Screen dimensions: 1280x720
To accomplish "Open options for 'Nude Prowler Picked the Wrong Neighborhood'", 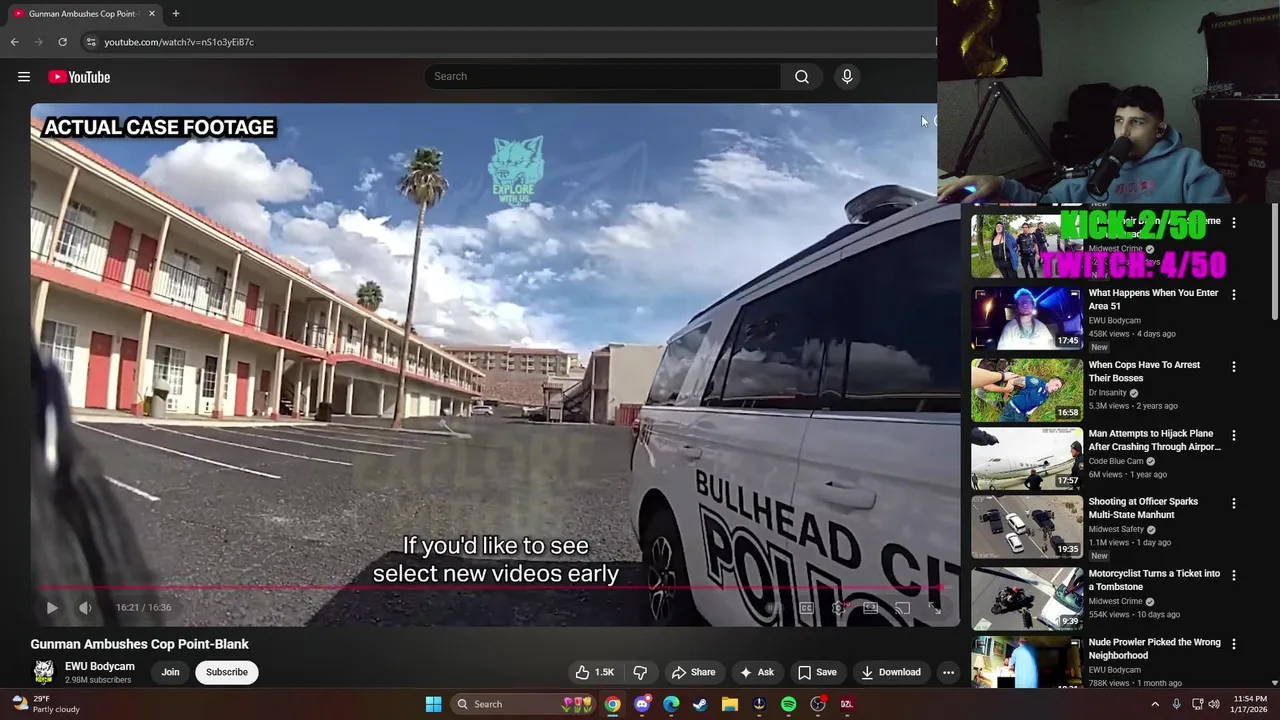I will (x=1233, y=645).
